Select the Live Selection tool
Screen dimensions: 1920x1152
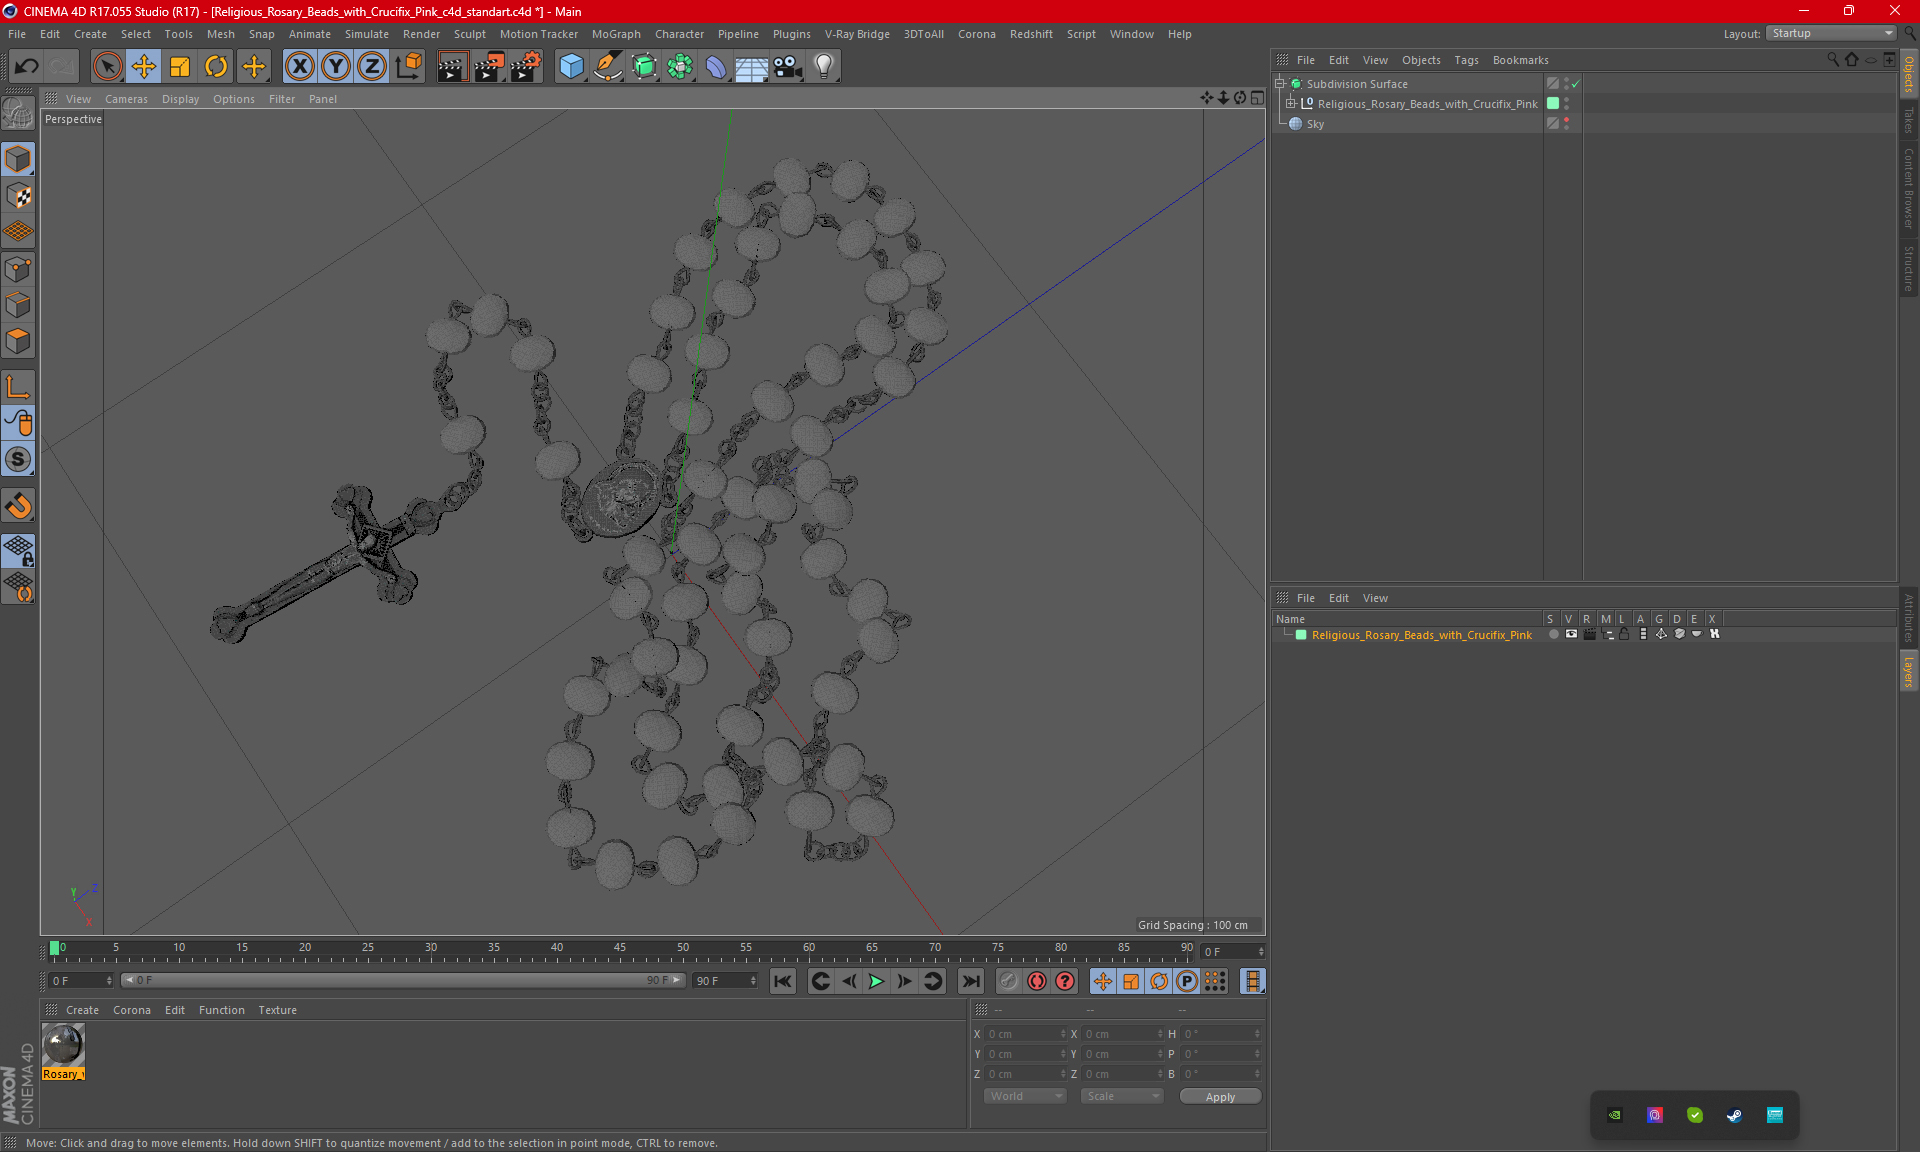pos(107,67)
